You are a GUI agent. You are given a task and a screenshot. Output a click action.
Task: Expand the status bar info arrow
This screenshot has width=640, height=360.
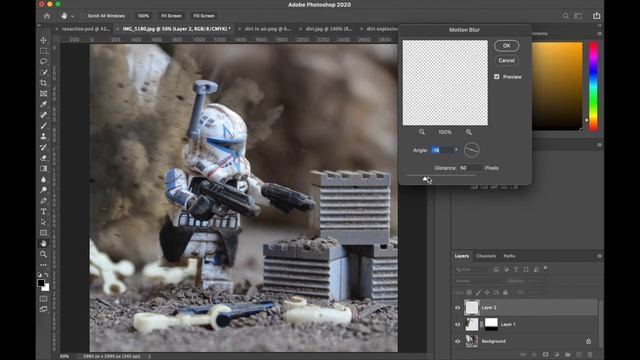(x=149, y=356)
